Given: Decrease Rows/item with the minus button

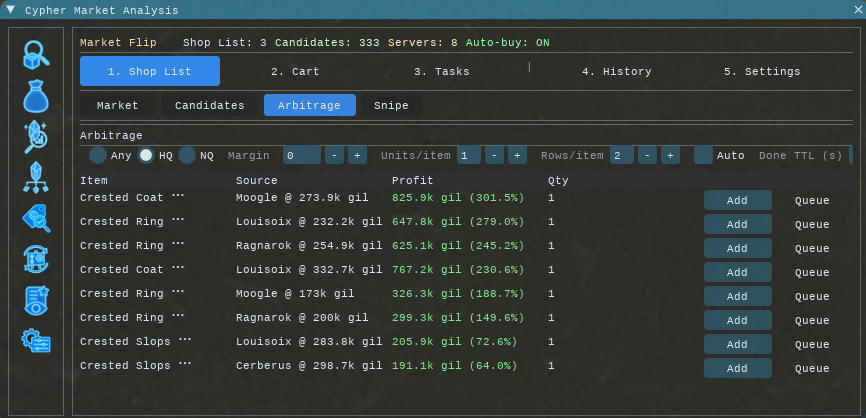Looking at the screenshot, I should point(646,155).
